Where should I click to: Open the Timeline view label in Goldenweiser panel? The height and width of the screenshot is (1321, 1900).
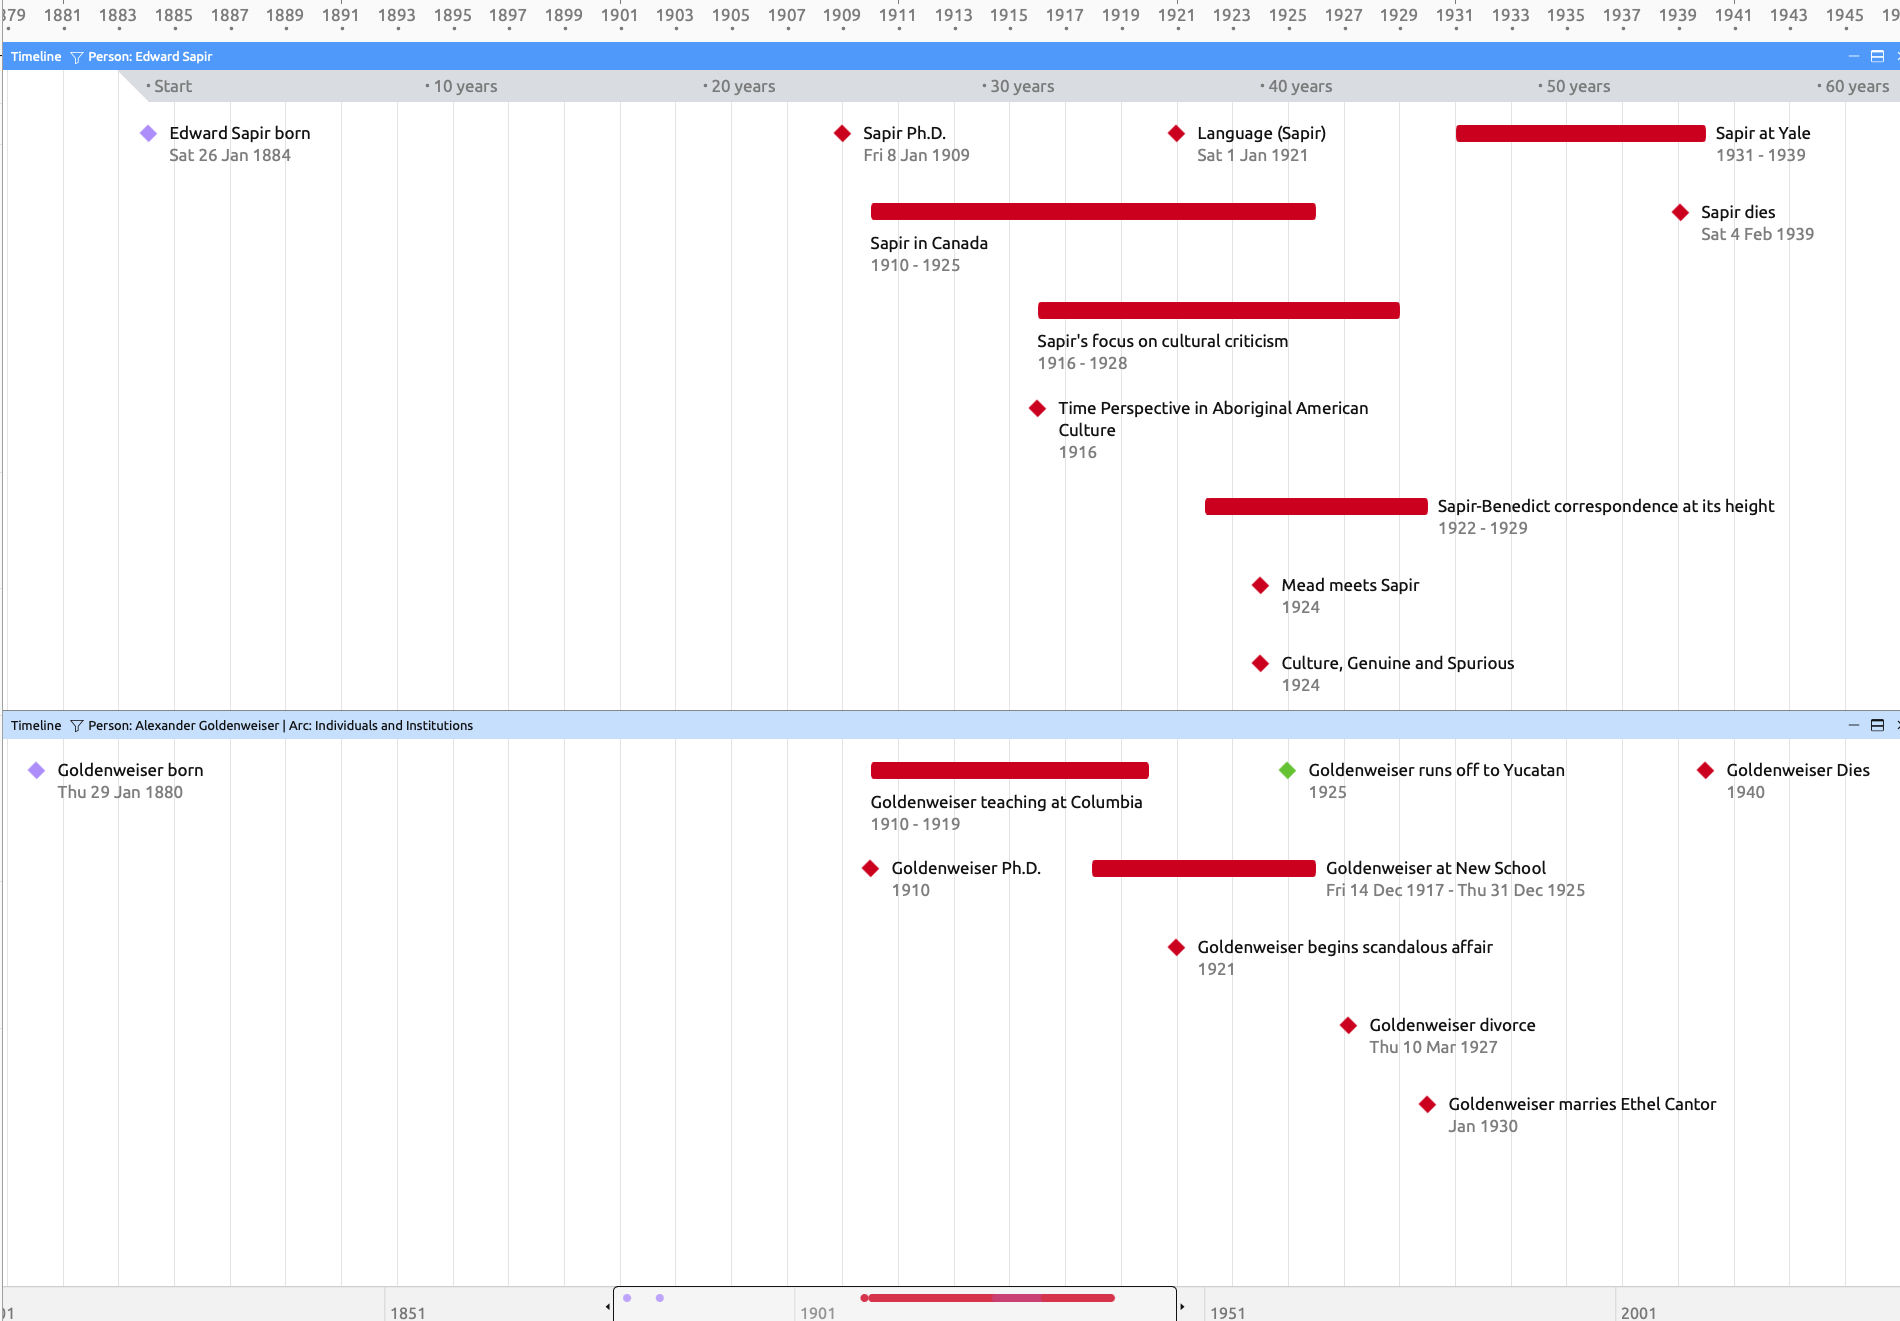pos(36,726)
